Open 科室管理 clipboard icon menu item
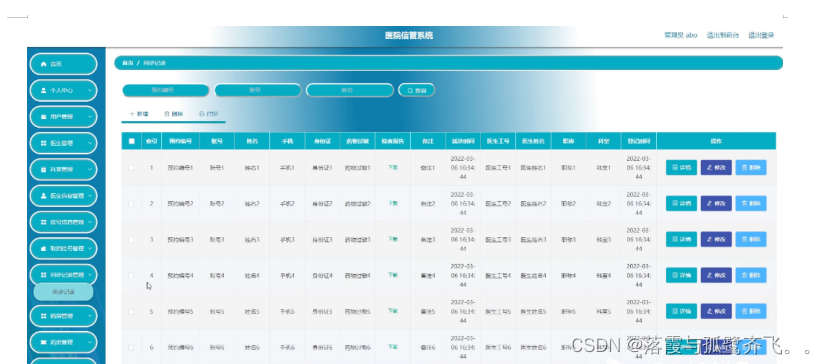The height and width of the screenshot is (364, 825). point(64,169)
